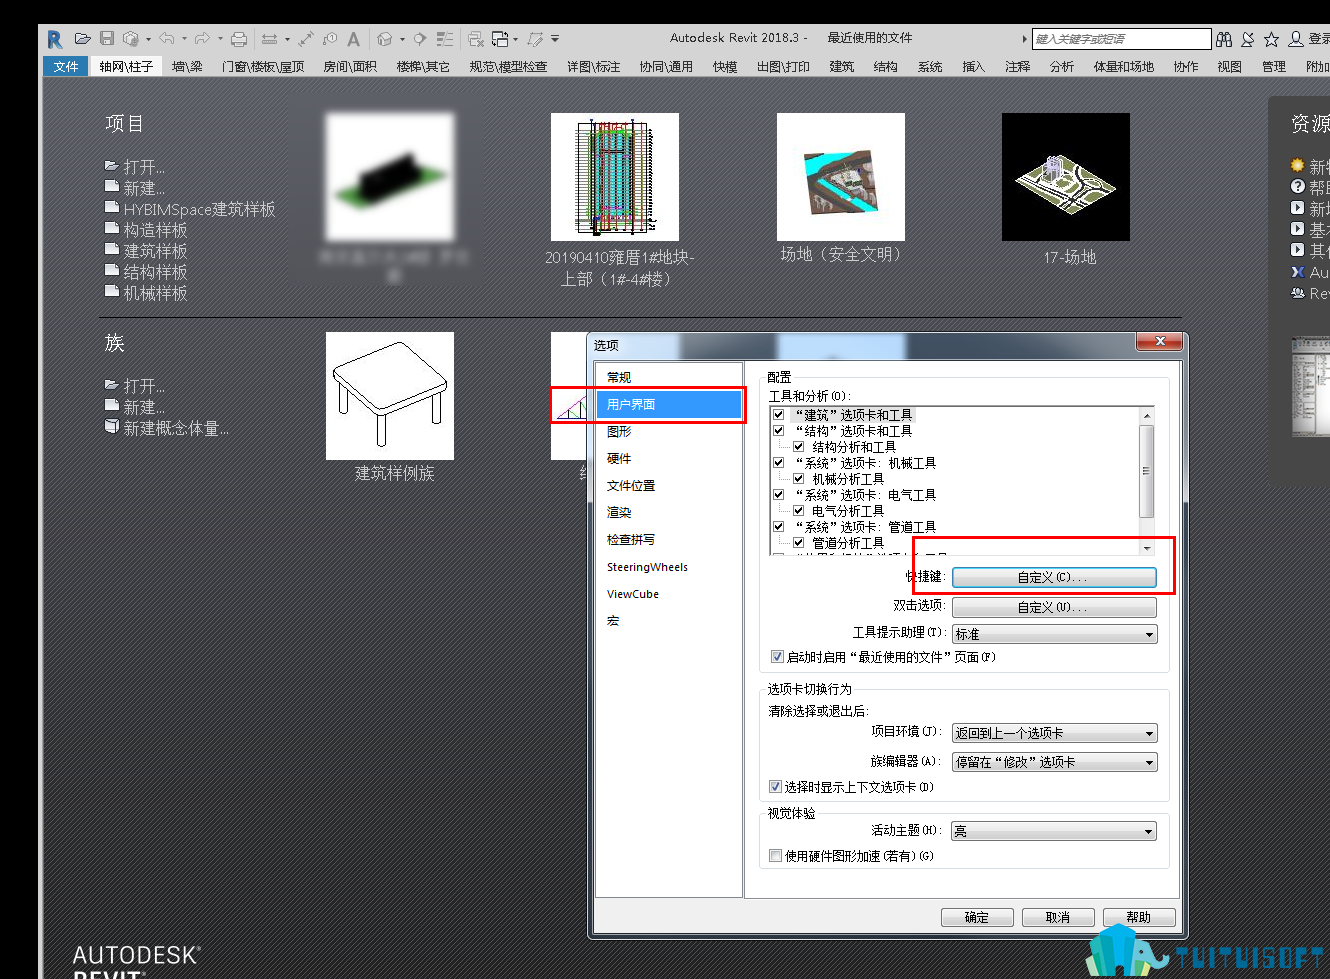Image resolution: width=1330 pixels, height=979 pixels.
Task: Uncheck 机械分析工具 checkbox
Action: [799, 479]
